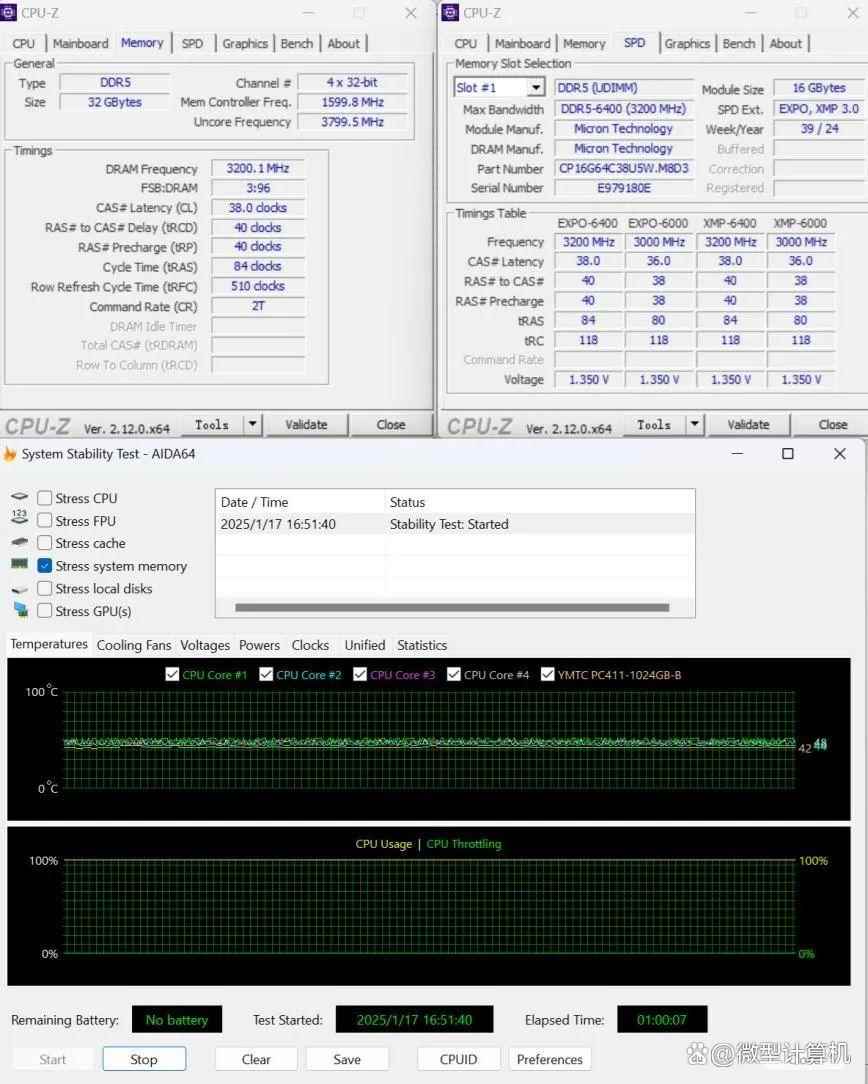Toggle CPU Core #3 temperature graph checkbox
The image size is (868, 1084).
pos(360,674)
